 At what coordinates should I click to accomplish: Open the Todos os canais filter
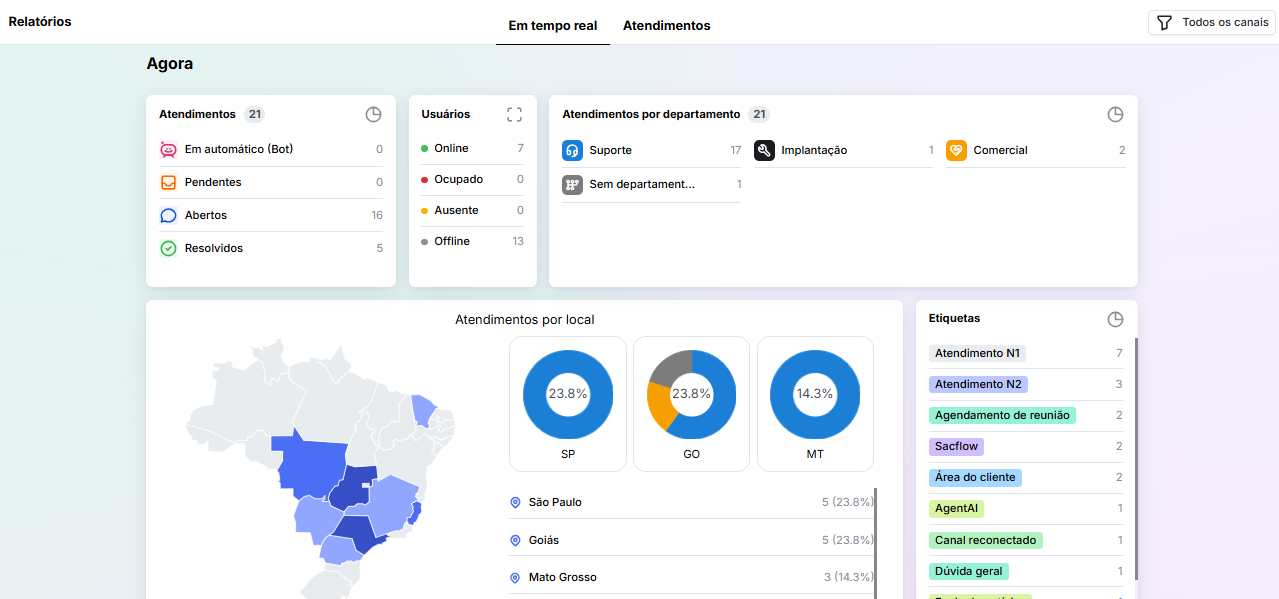pos(1212,22)
